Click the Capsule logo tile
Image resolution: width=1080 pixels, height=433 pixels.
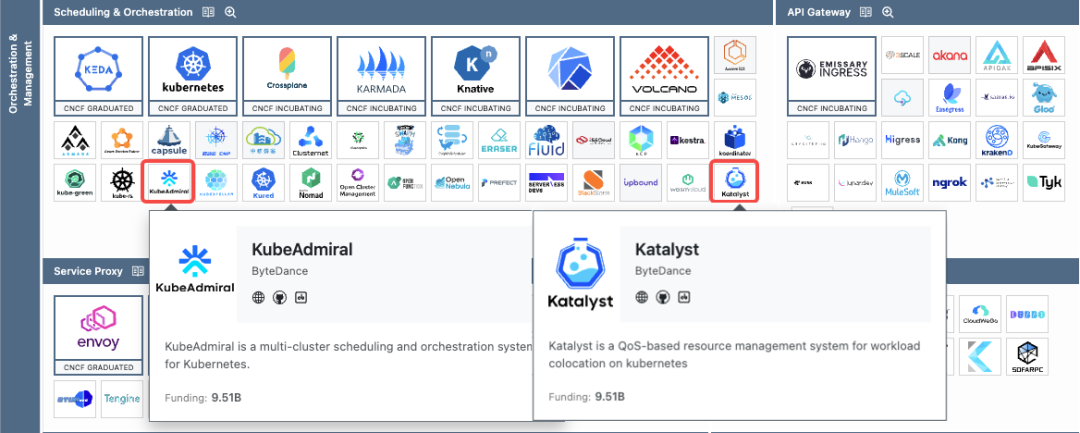point(169,140)
